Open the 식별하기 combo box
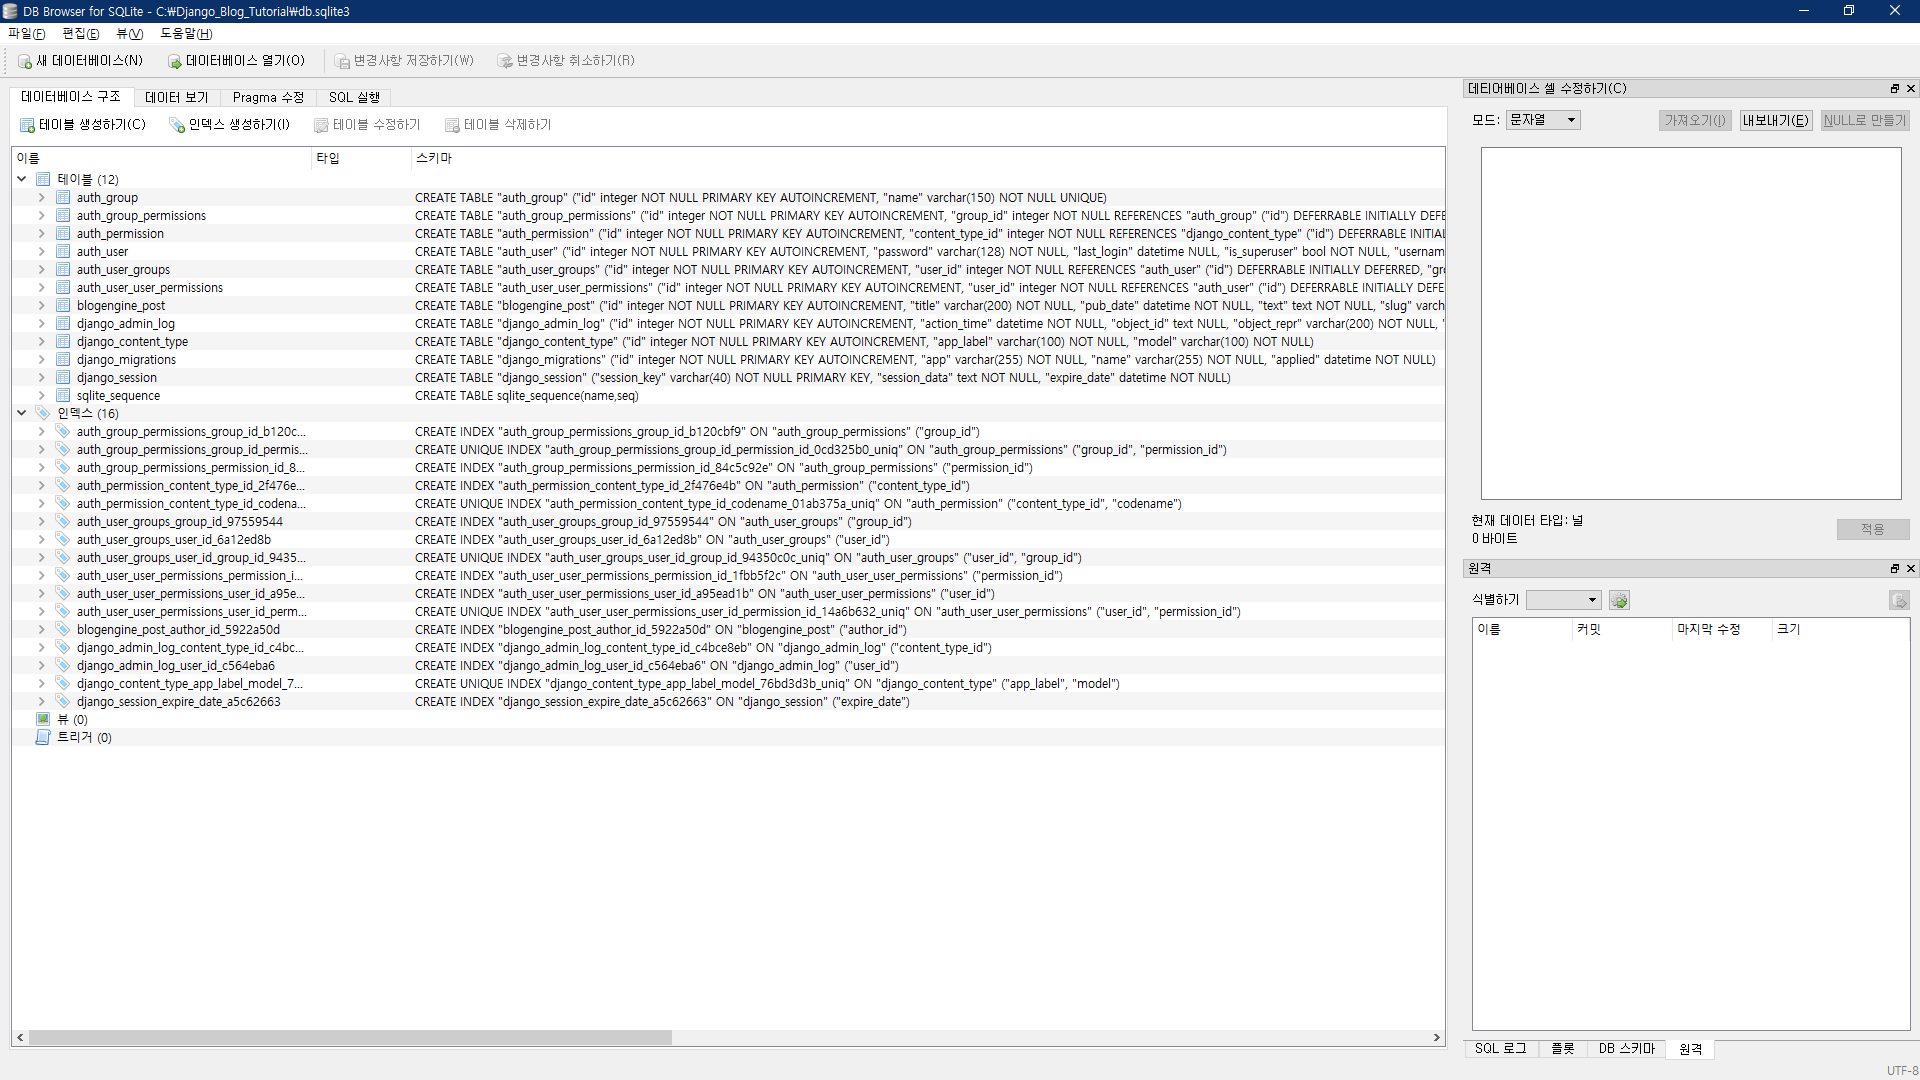 click(1563, 600)
